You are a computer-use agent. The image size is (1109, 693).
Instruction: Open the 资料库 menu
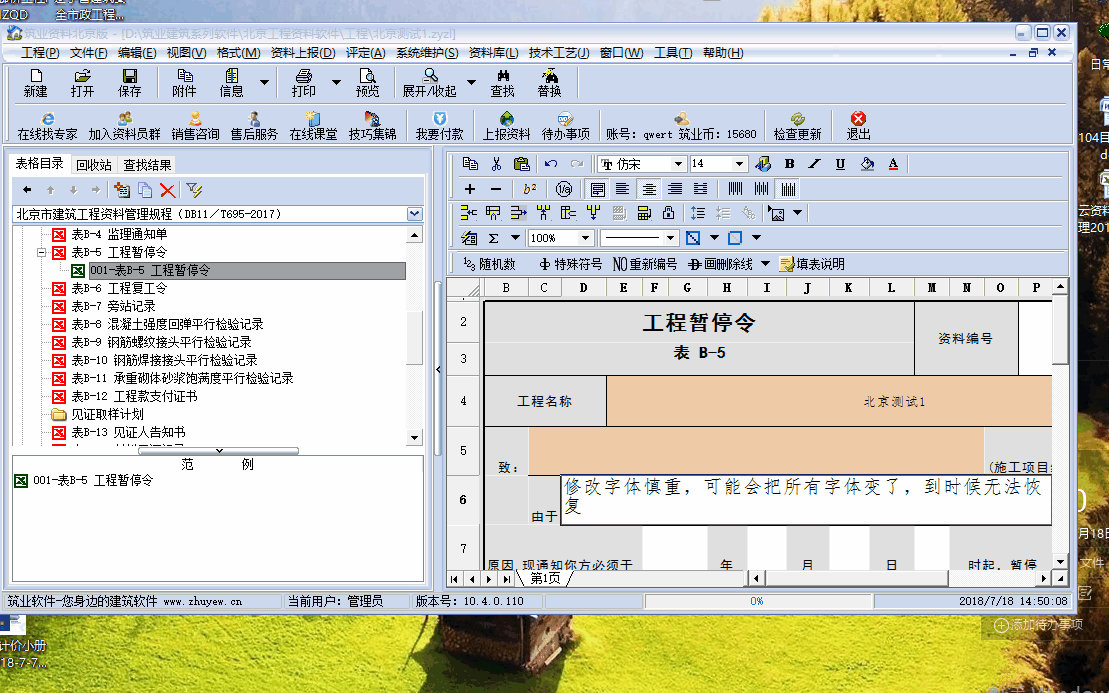coord(493,53)
